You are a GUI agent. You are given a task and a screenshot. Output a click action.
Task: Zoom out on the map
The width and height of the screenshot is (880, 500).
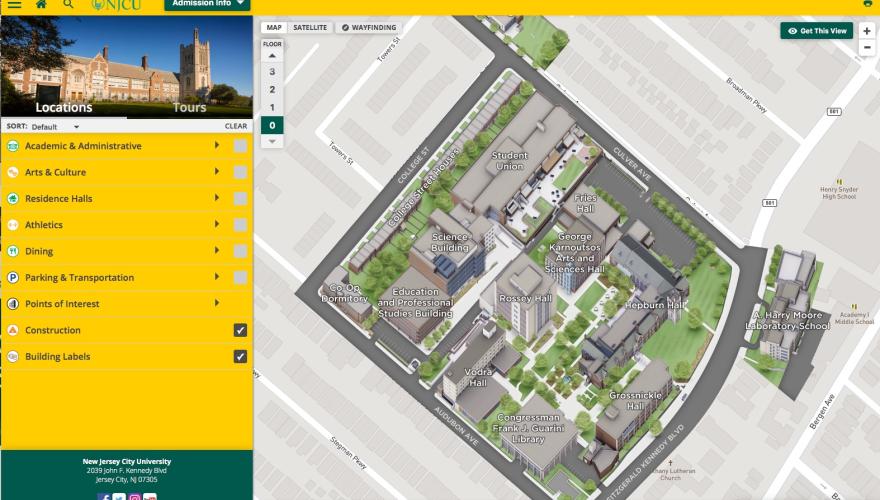click(866, 48)
